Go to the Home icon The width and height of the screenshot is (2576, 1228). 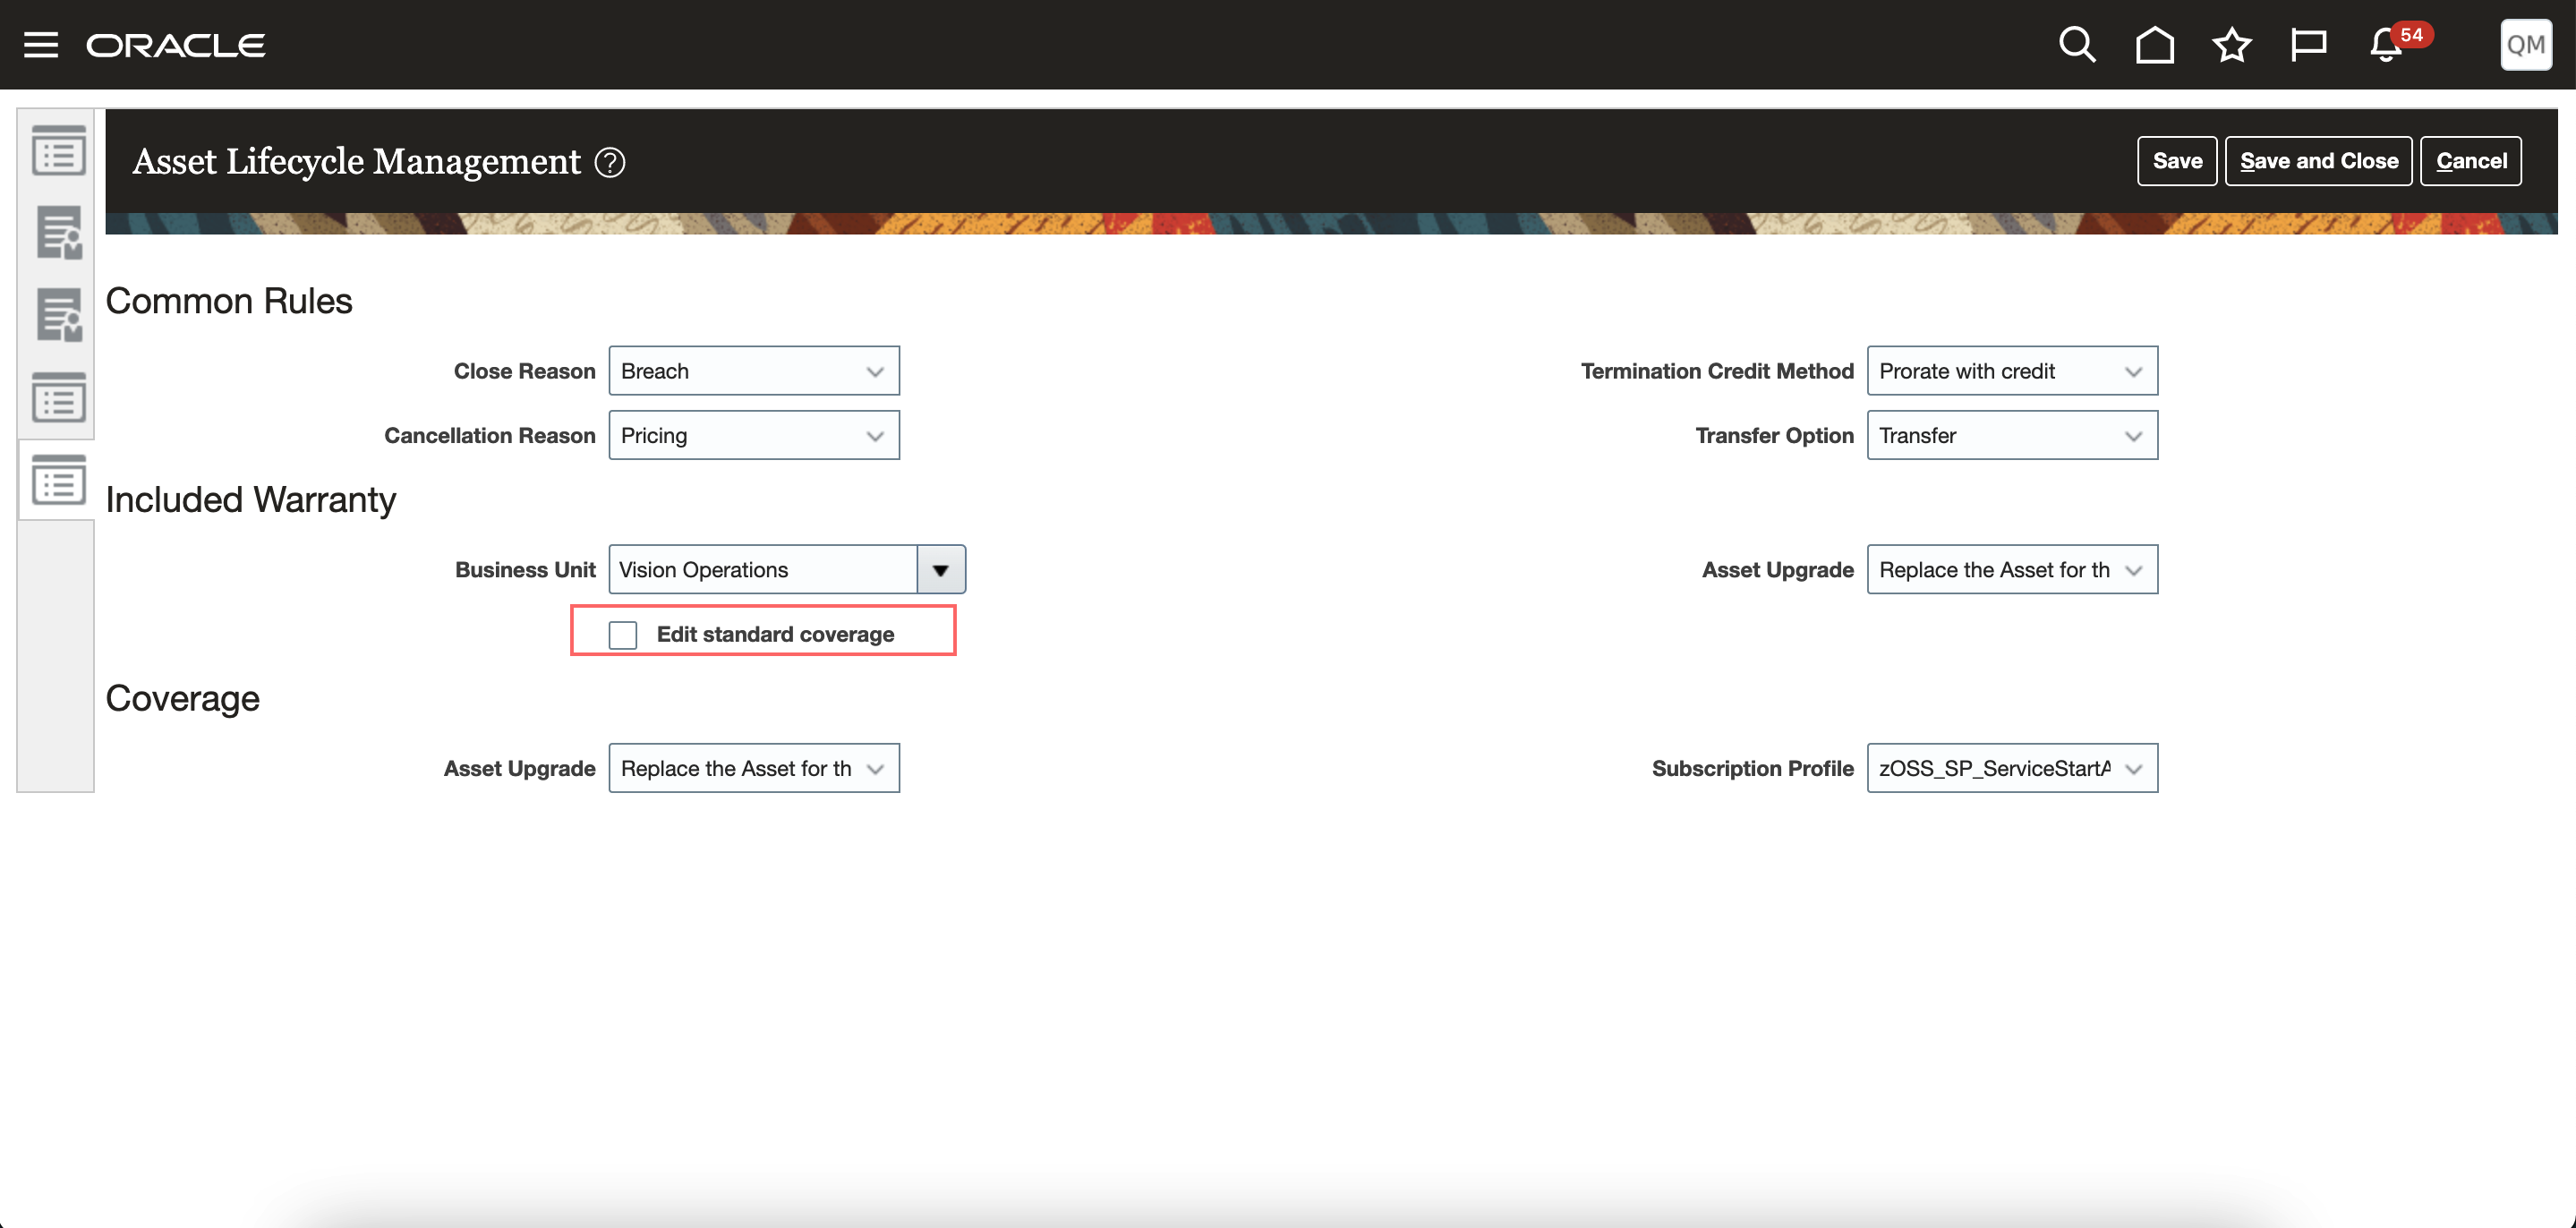[x=2154, y=45]
